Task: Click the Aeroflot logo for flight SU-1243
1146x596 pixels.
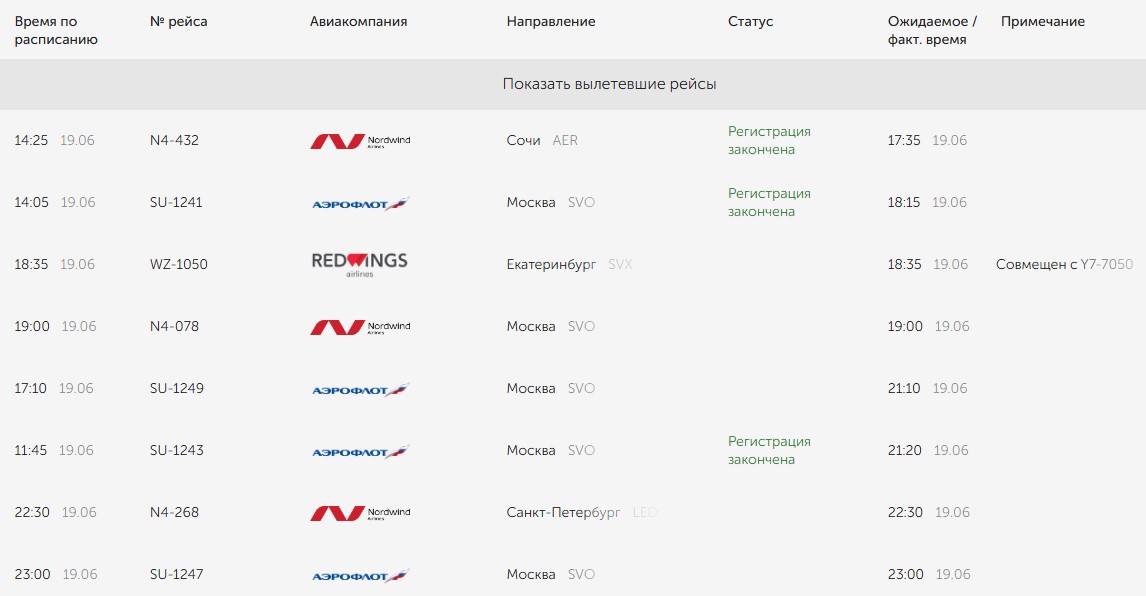Action: click(360, 452)
